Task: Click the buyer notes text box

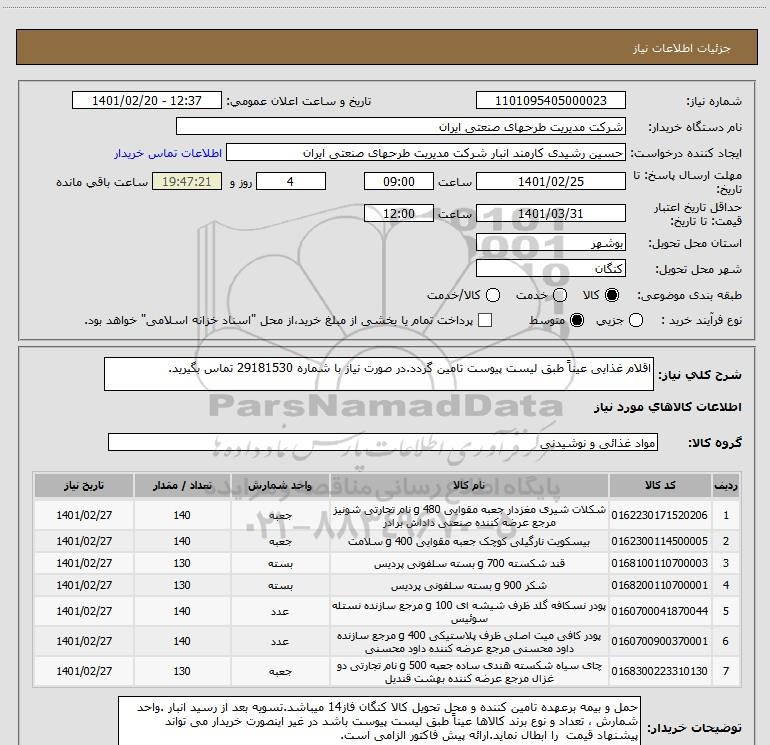Action: (379, 720)
